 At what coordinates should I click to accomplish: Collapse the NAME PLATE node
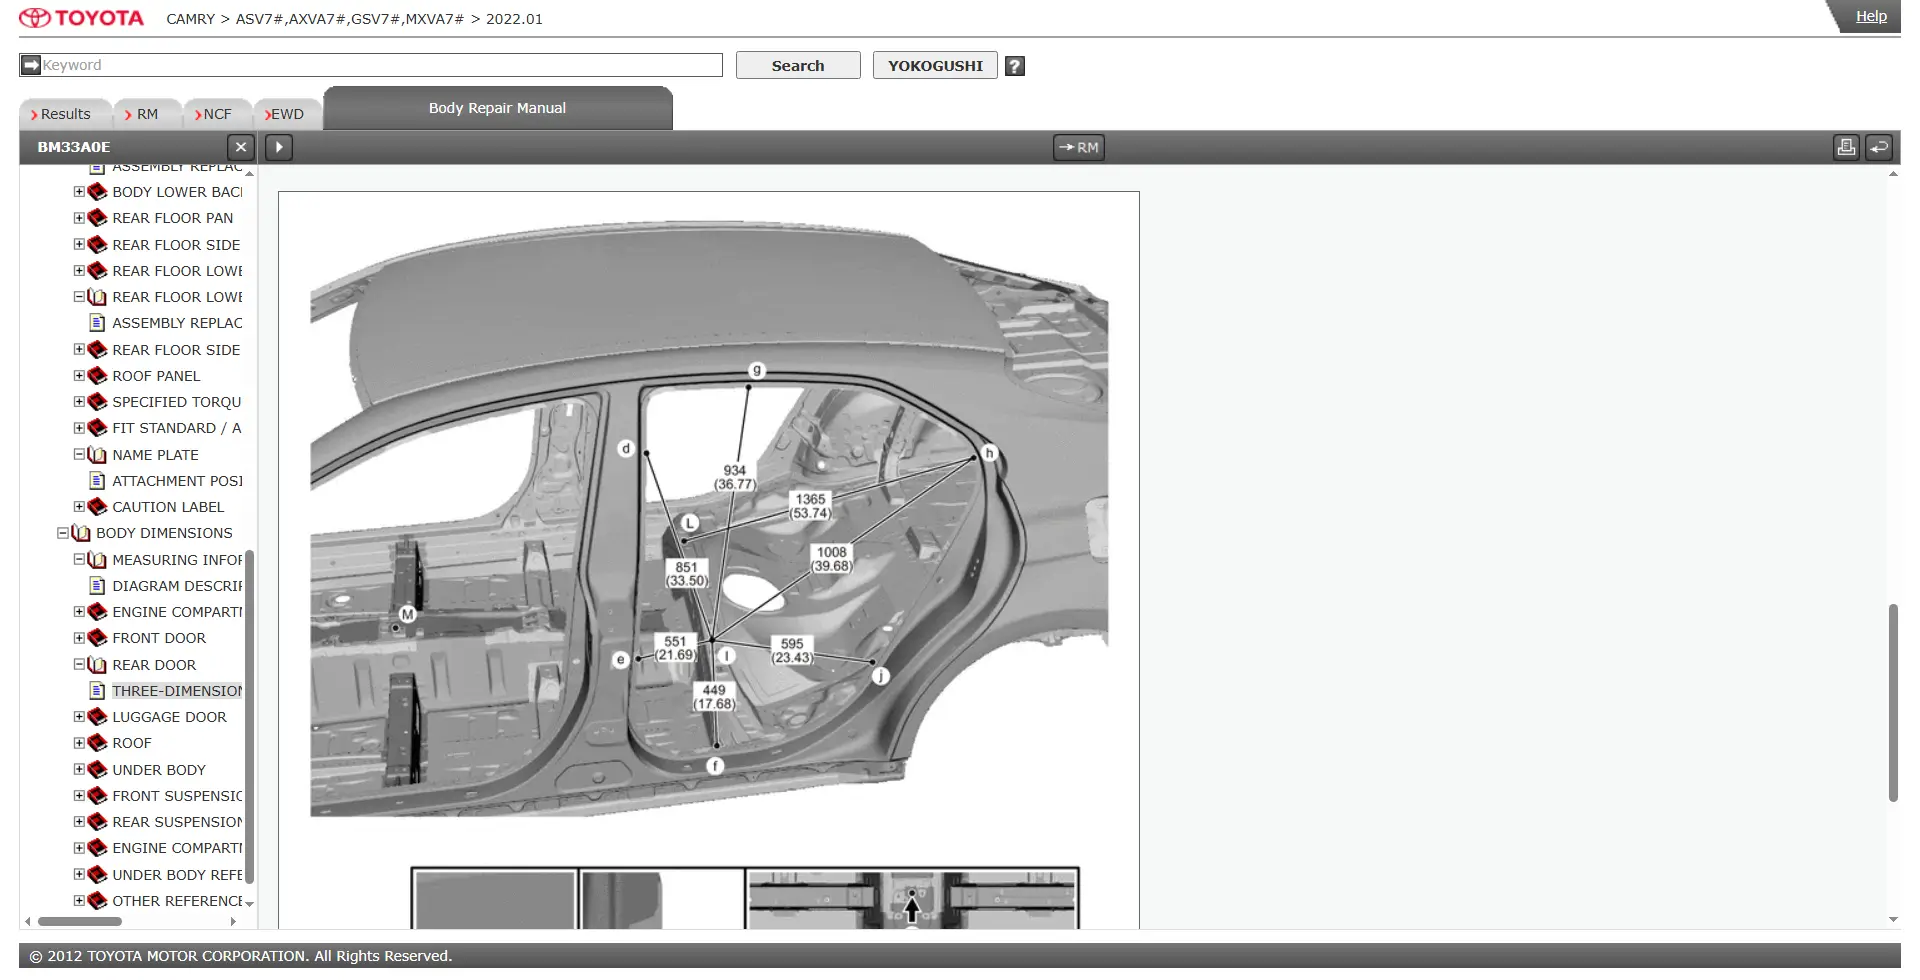pos(79,454)
